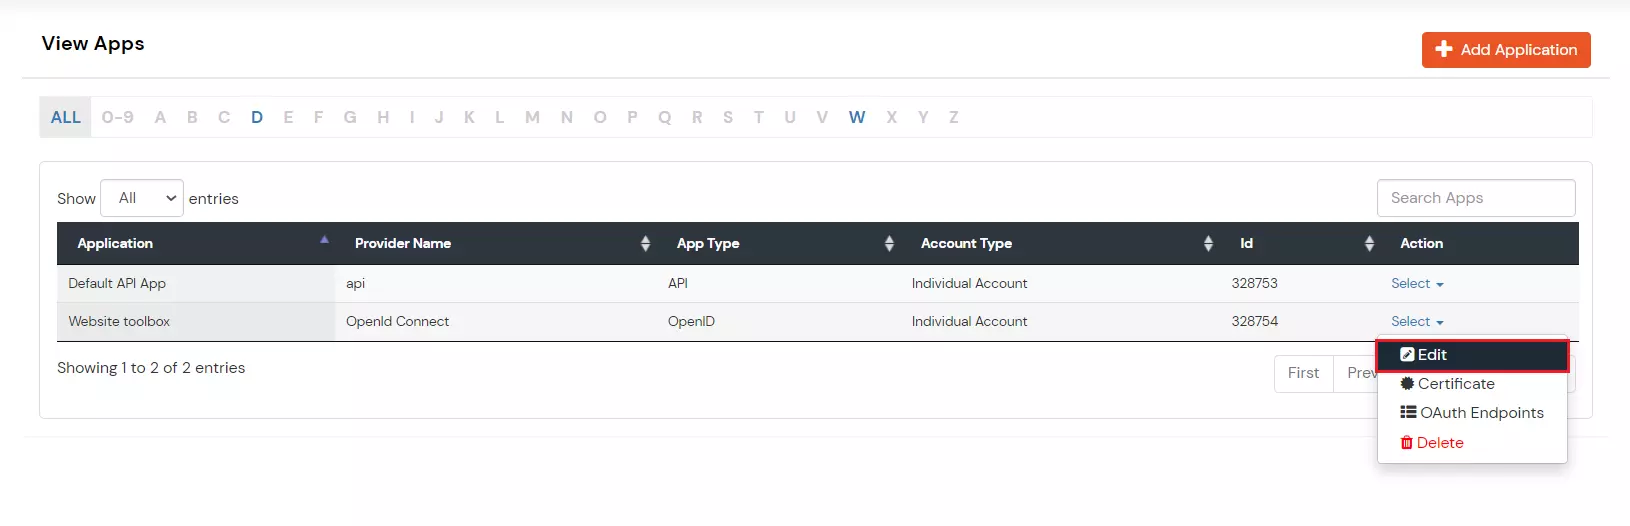Open the Show entries dropdown

coord(142,198)
